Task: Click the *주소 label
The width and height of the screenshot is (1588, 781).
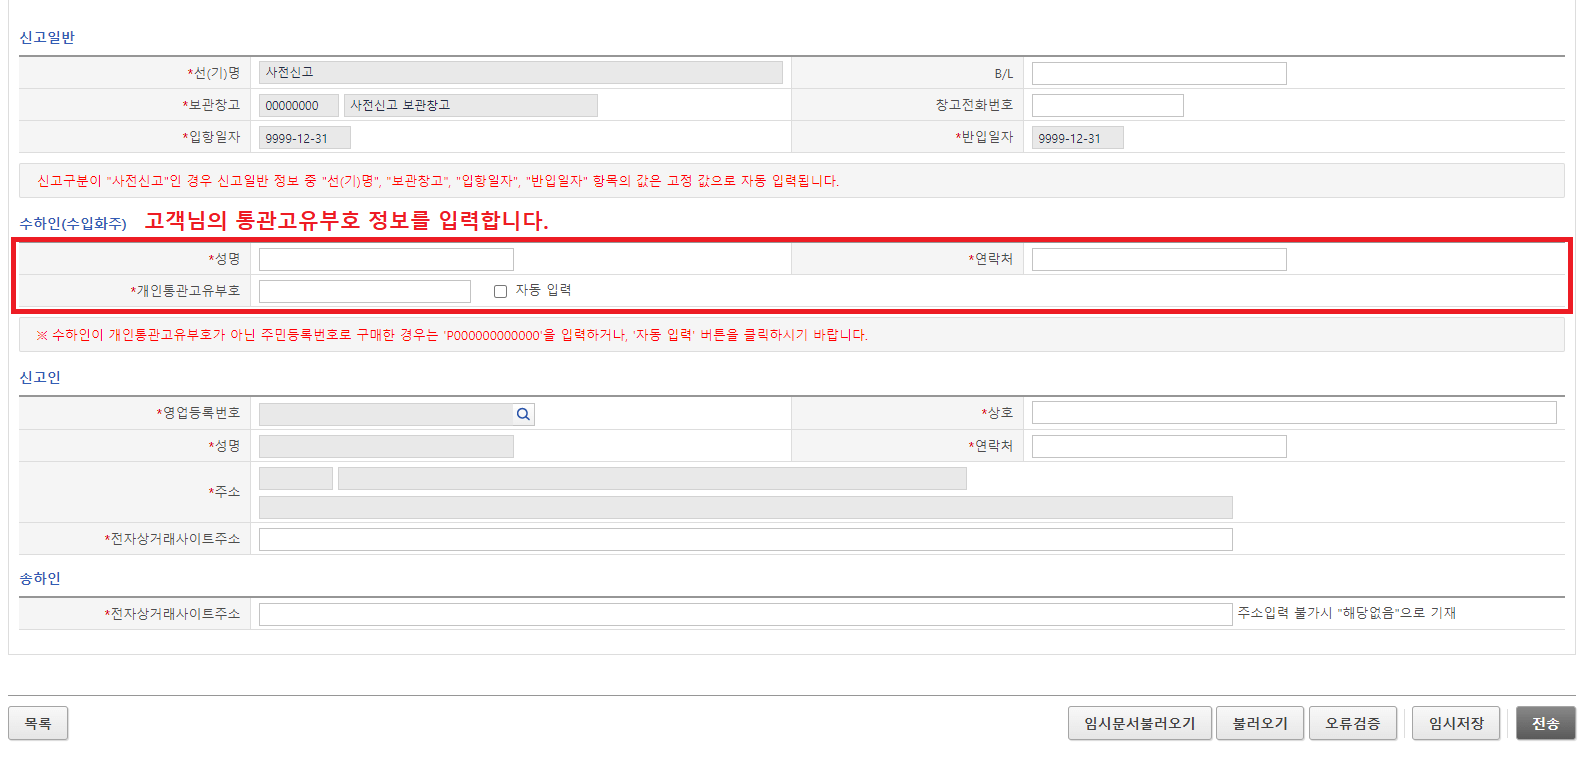Action: point(224,491)
